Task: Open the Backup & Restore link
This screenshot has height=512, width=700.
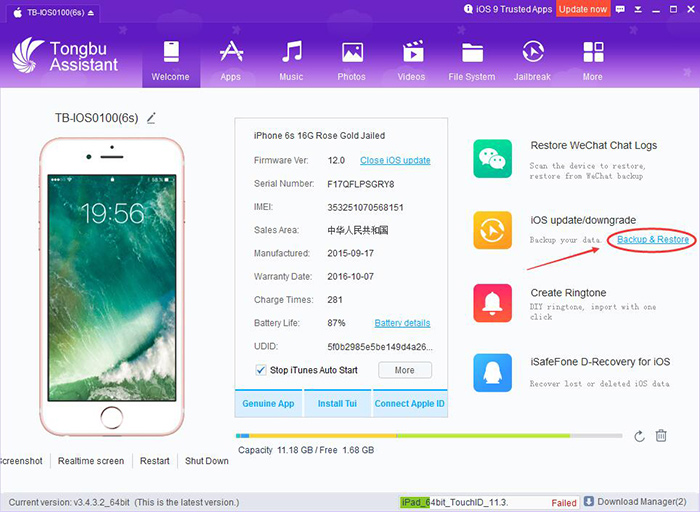Action: coord(653,240)
